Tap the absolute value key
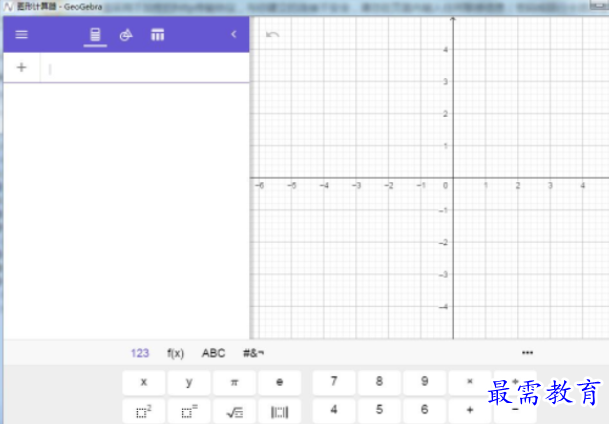Image resolution: width=609 pixels, height=424 pixels. [x=280, y=411]
